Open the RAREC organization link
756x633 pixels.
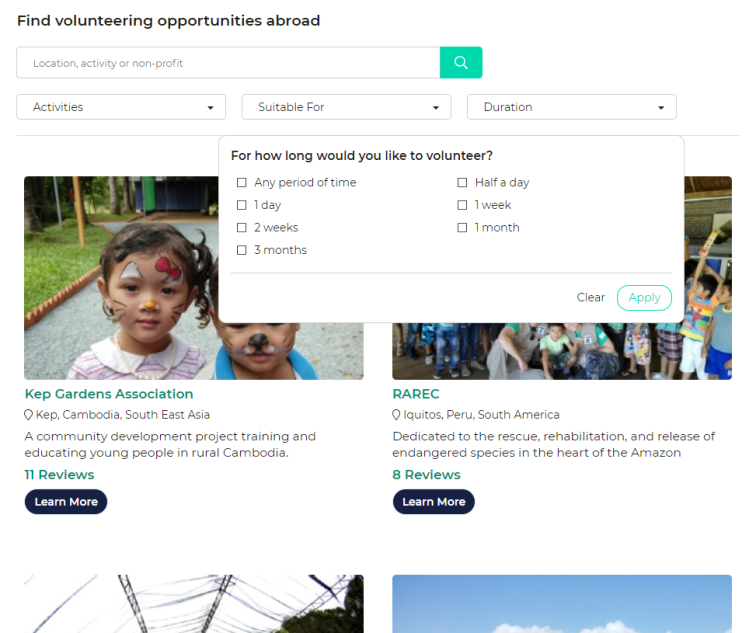[x=416, y=394]
